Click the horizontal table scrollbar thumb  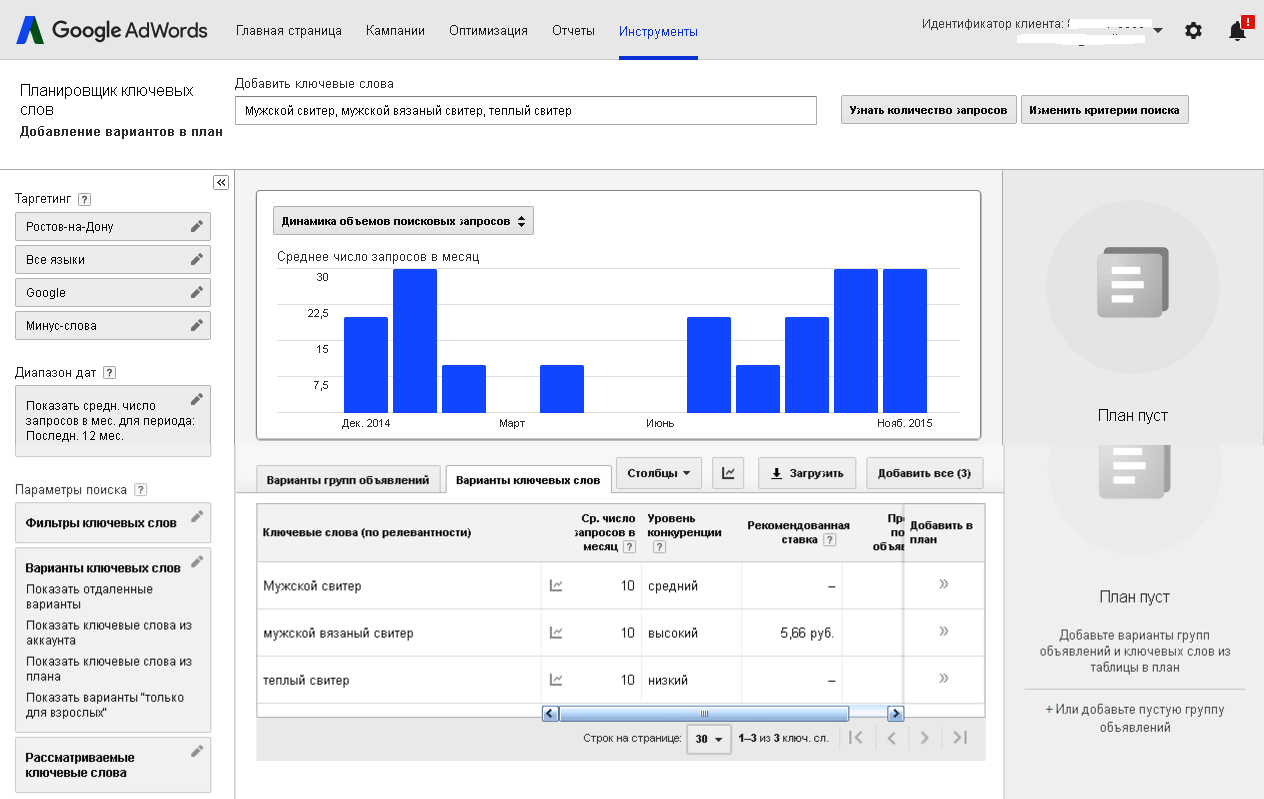[x=703, y=714]
